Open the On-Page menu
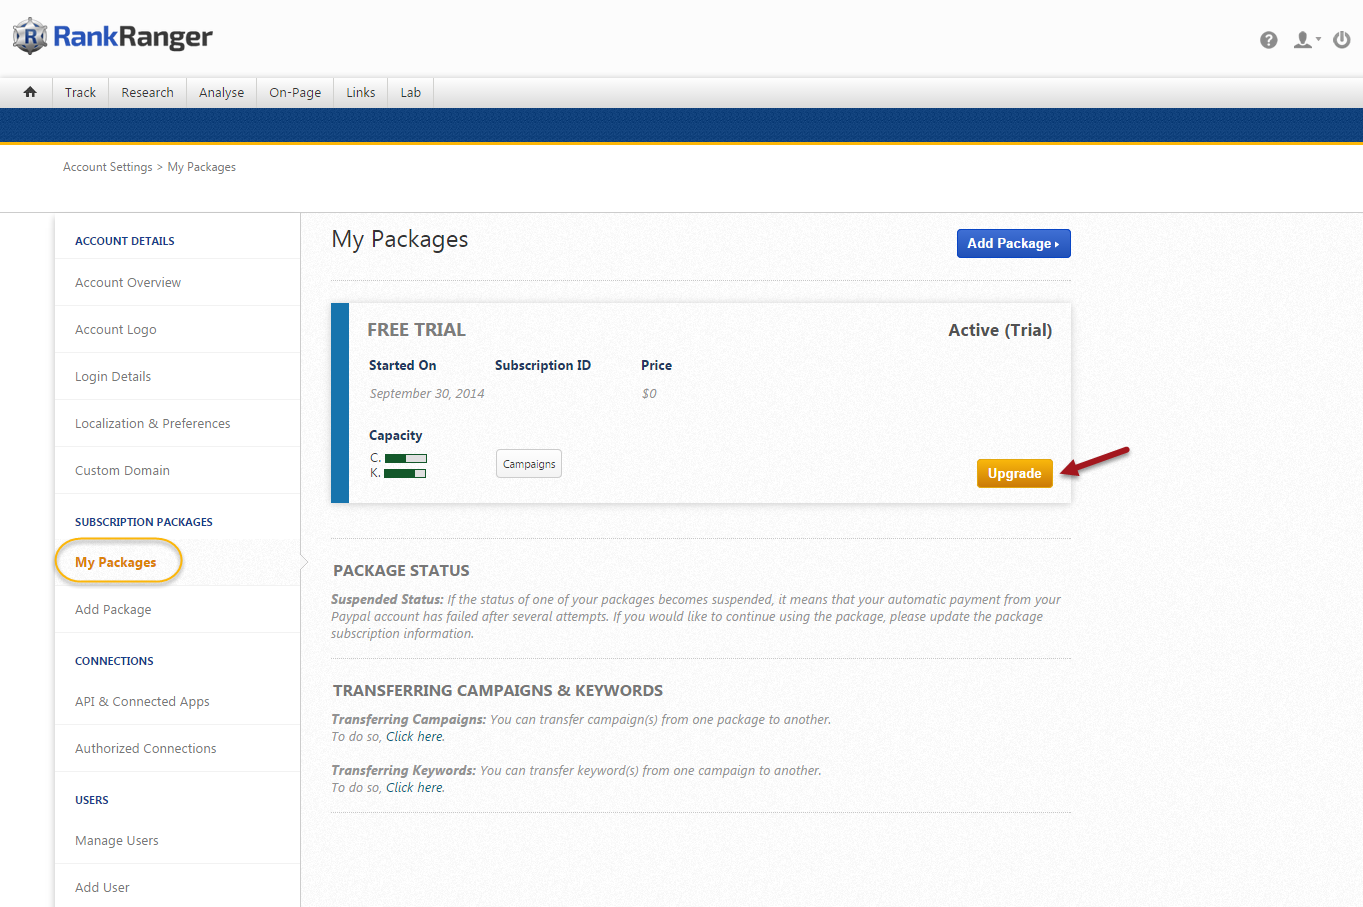 coord(295,92)
